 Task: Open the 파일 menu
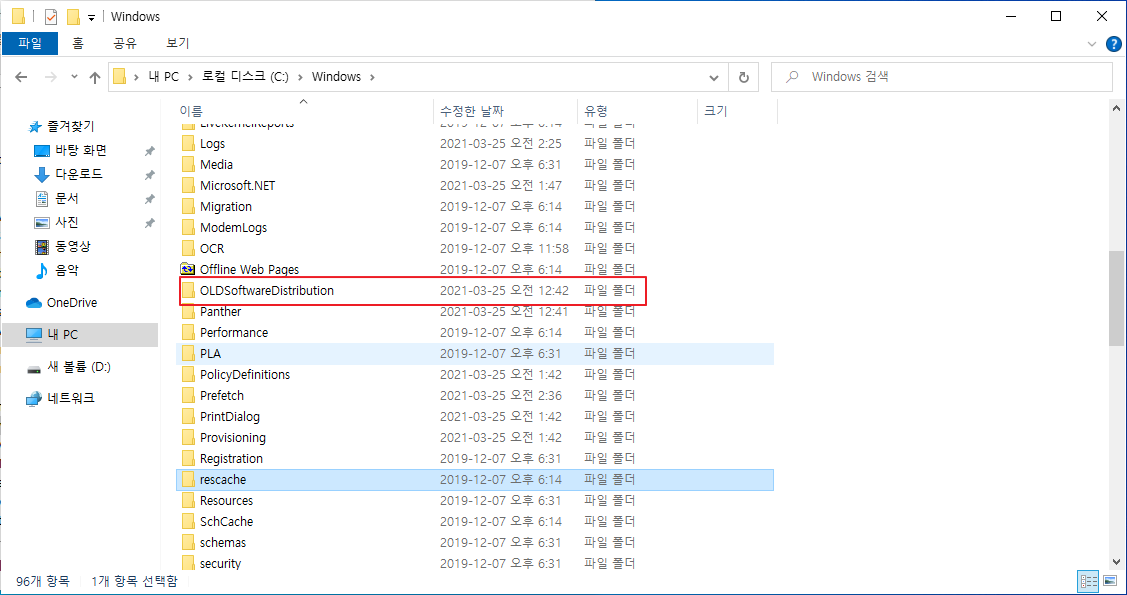click(30, 43)
